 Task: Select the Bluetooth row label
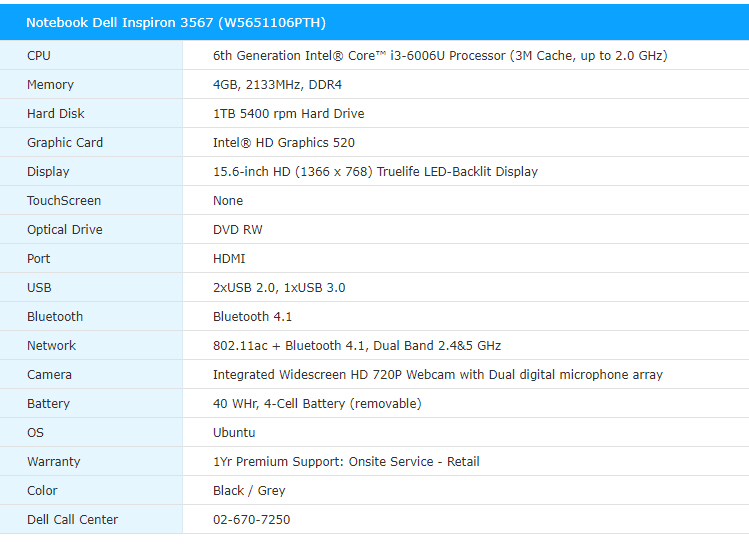55,317
